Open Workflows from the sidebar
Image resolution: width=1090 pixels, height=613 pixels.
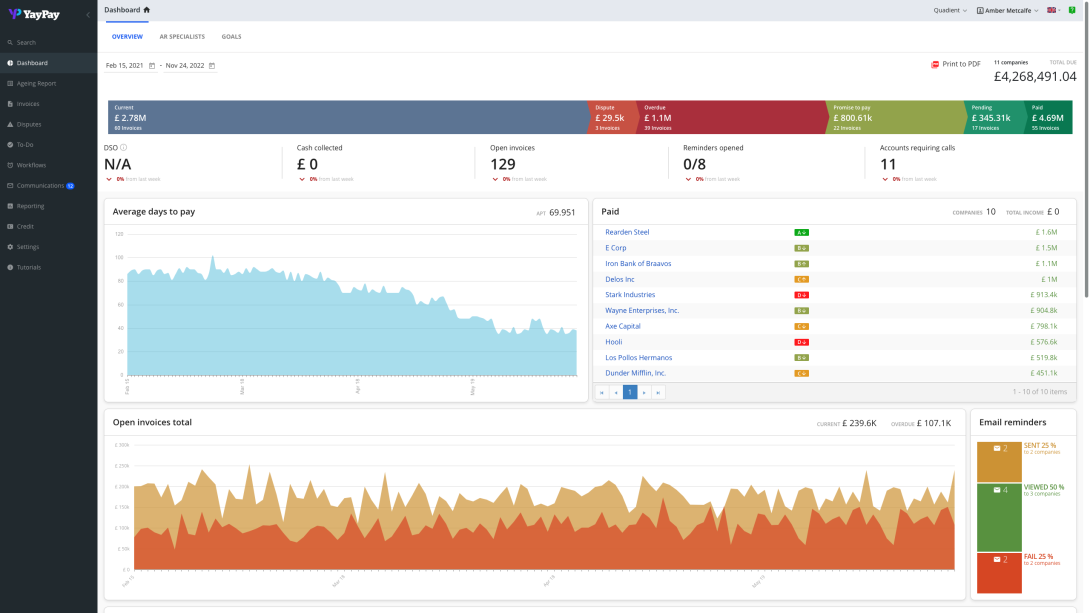pos(31,165)
